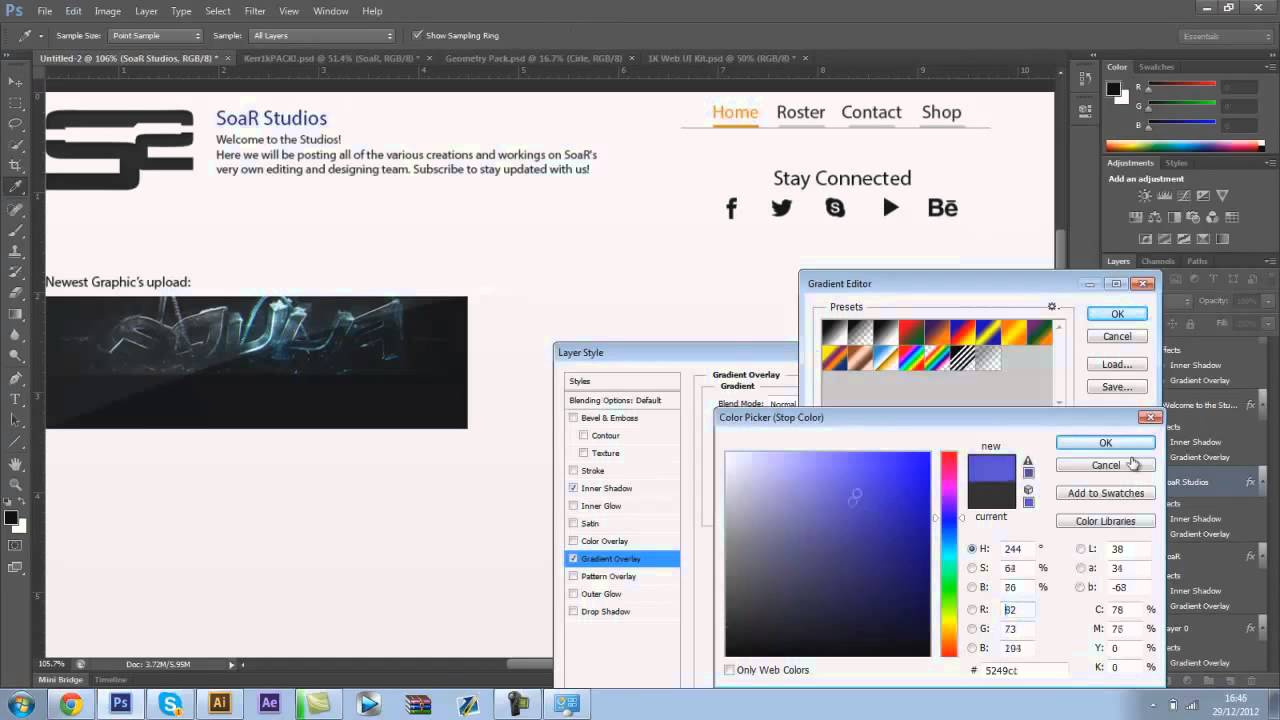Launch After Effects from the taskbar
Screen dimensions: 1280x720
tap(269, 703)
